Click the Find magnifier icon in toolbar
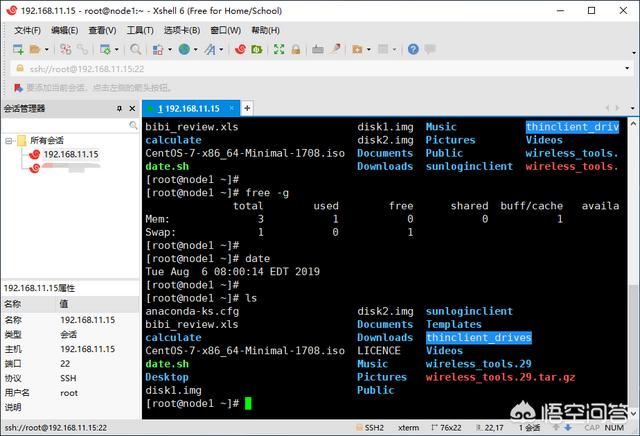Viewport: 640px width, 436px height. [x=137, y=49]
